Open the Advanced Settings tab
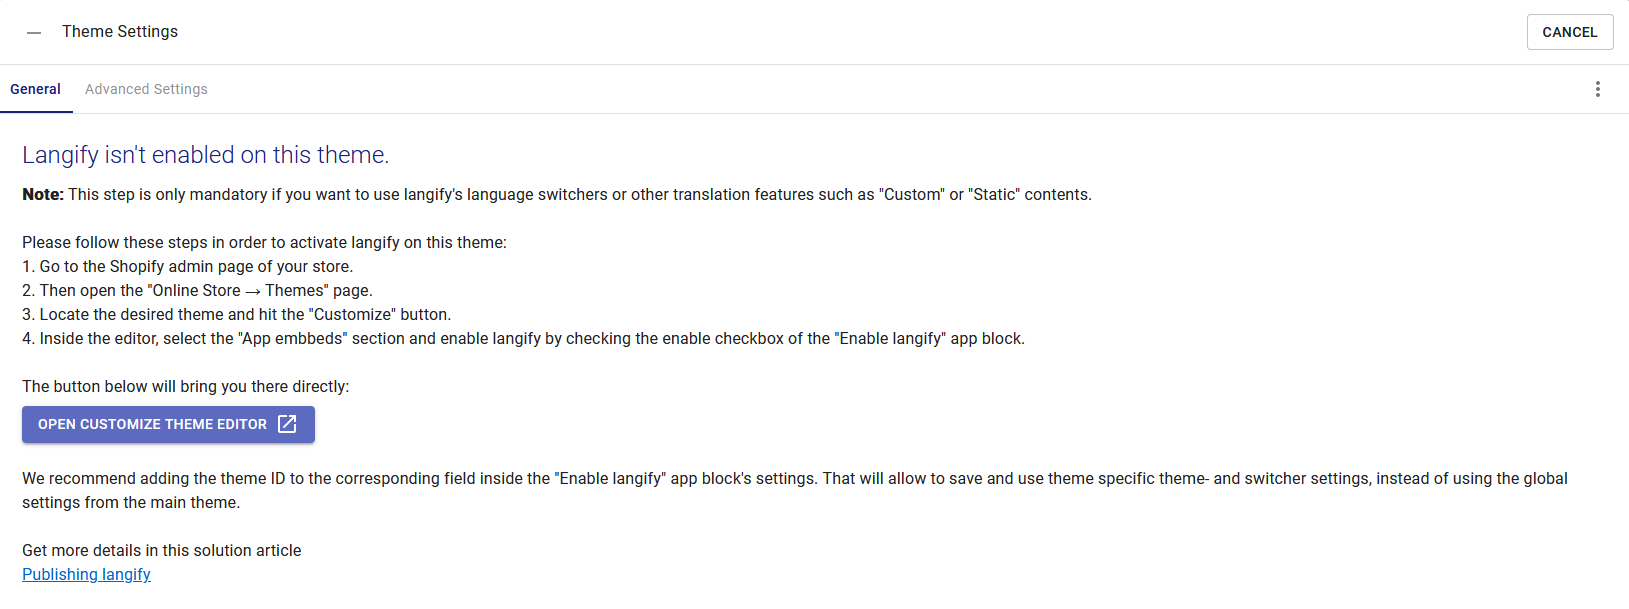 [x=146, y=89]
